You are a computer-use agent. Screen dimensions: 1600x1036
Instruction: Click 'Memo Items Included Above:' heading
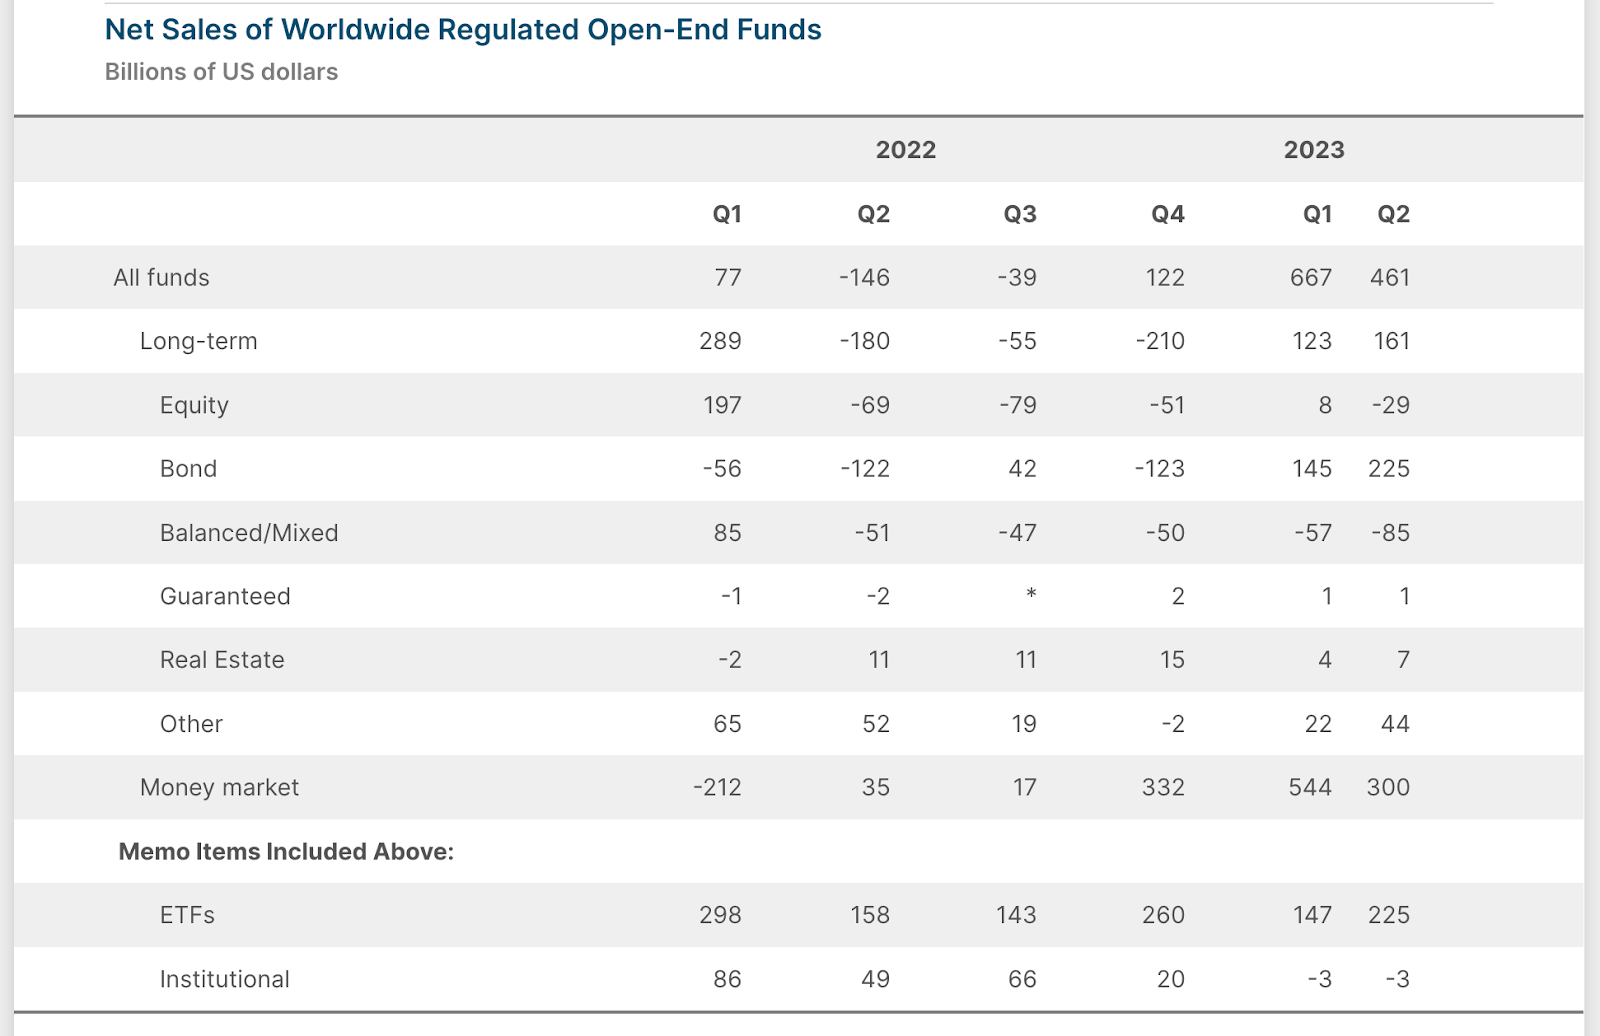[x=286, y=852]
